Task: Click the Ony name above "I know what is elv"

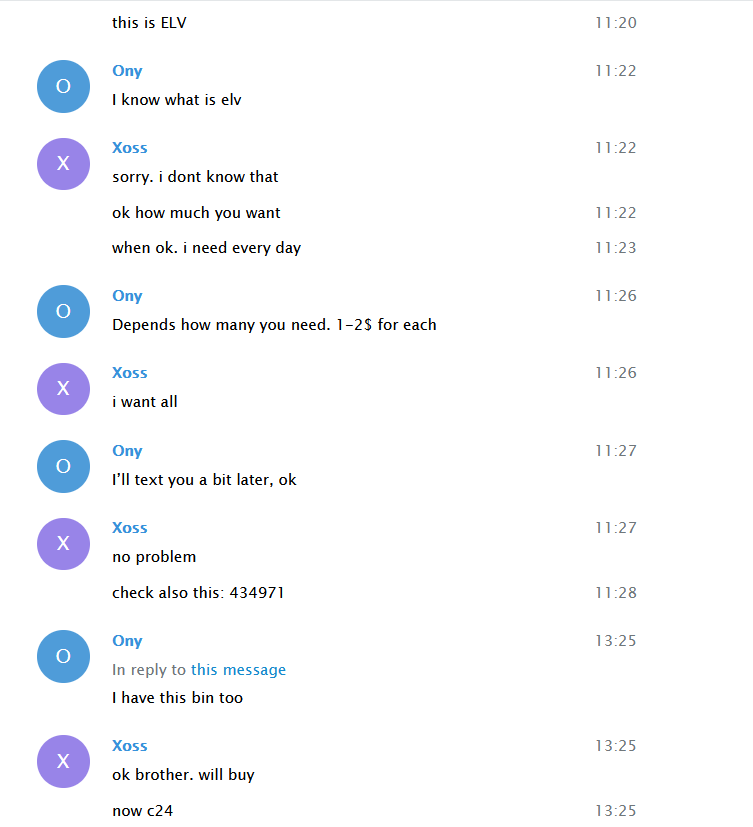Action: pos(127,71)
